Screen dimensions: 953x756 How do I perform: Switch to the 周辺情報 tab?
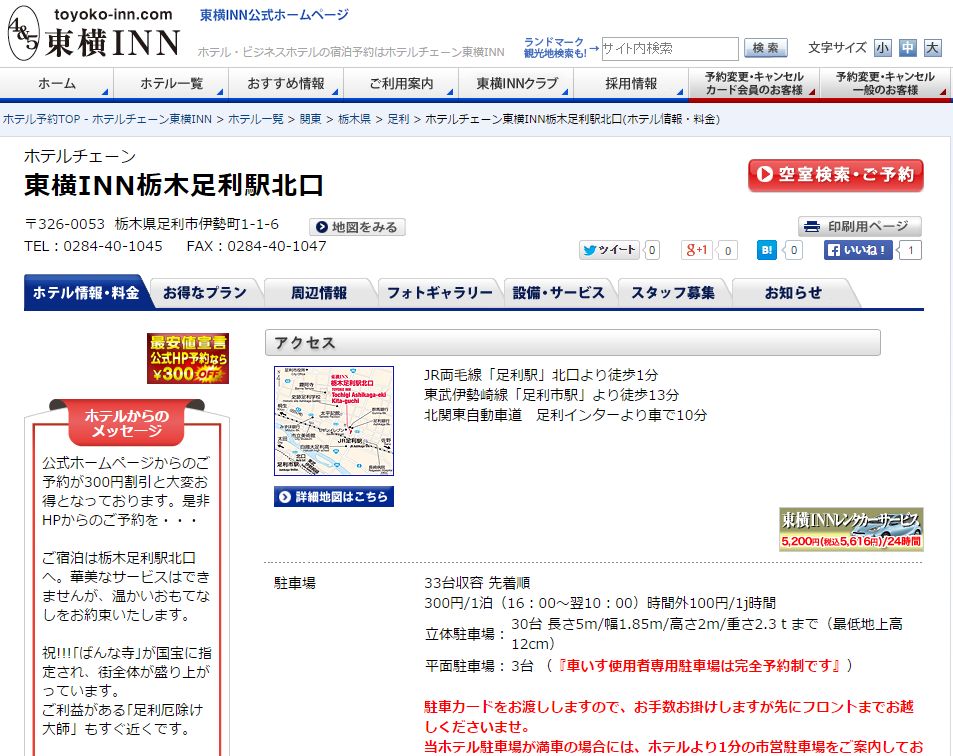[318, 293]
